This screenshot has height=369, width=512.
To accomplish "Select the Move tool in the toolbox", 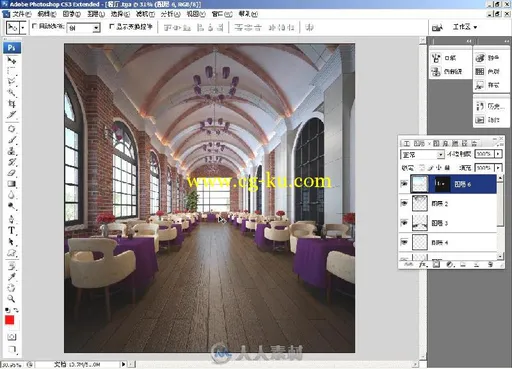I will [x=12, y=61].
